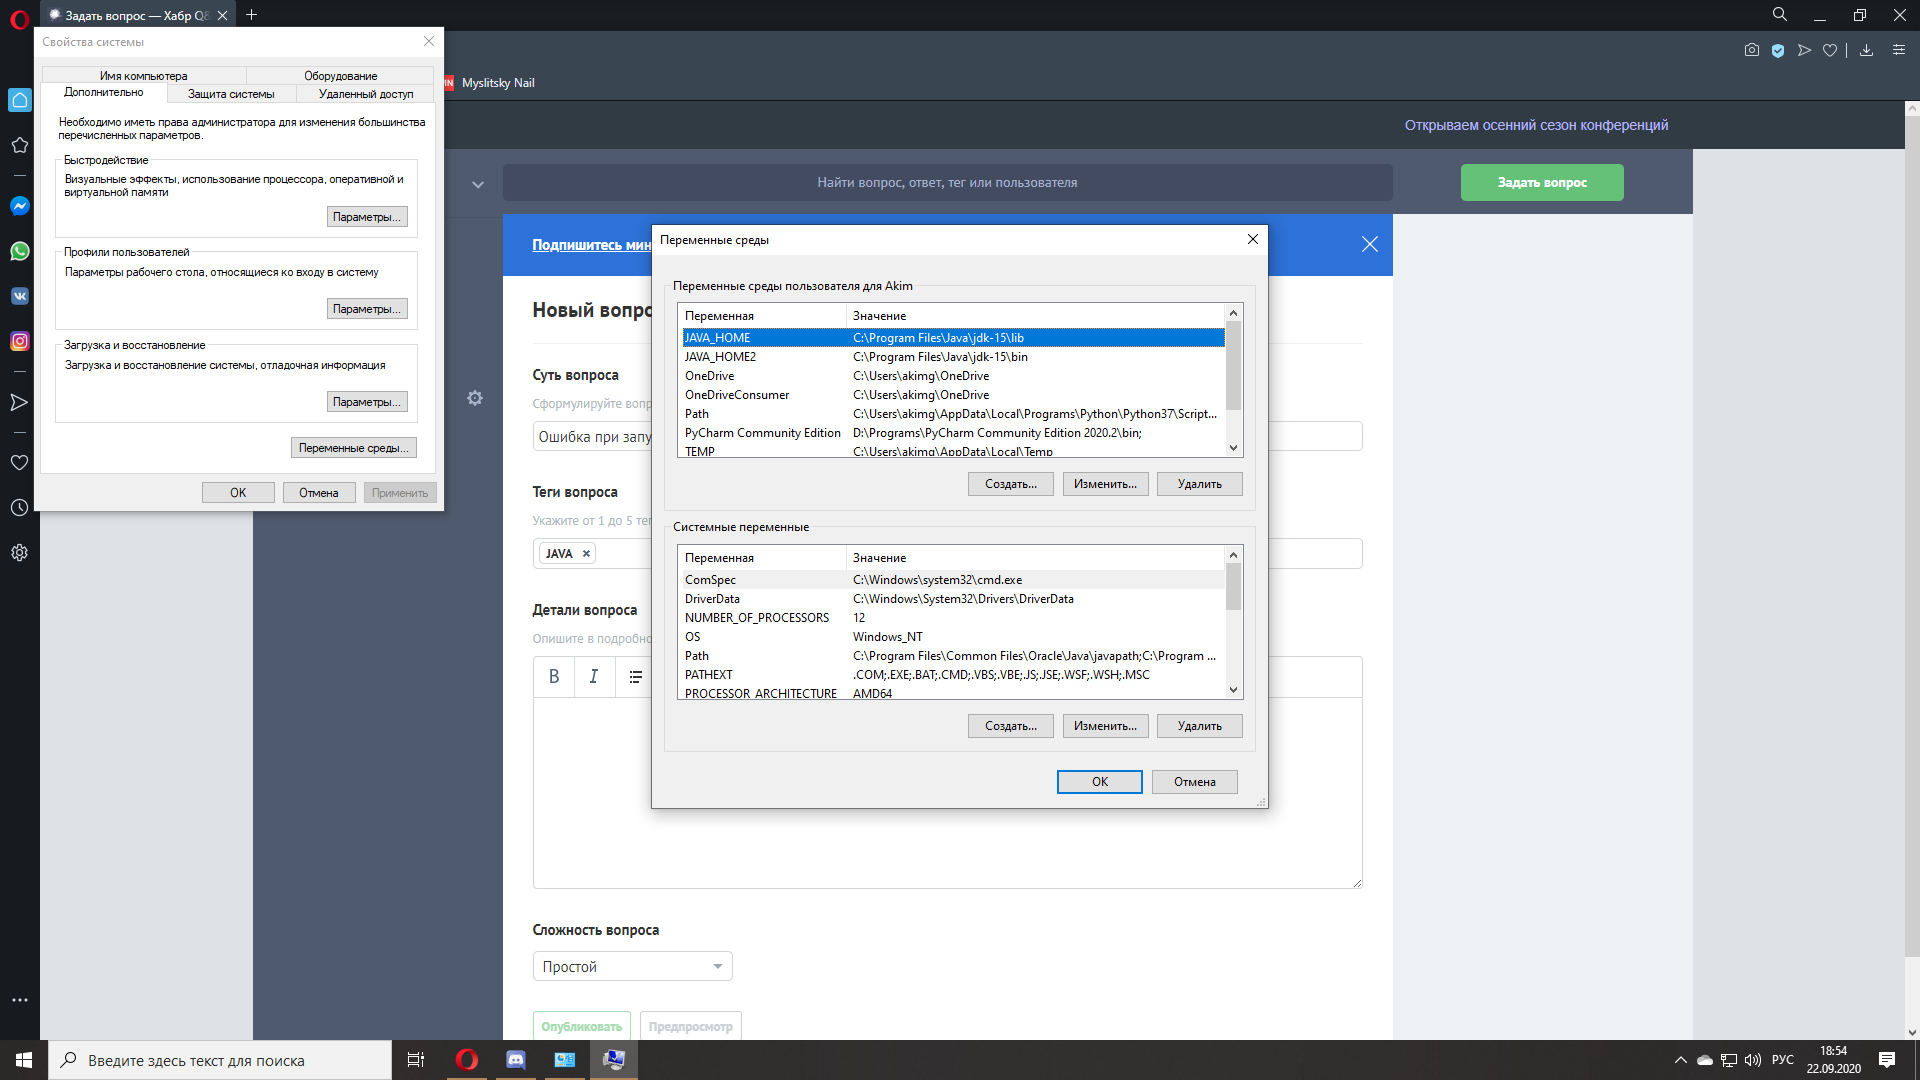Click the gear icon beside question form

475,398
